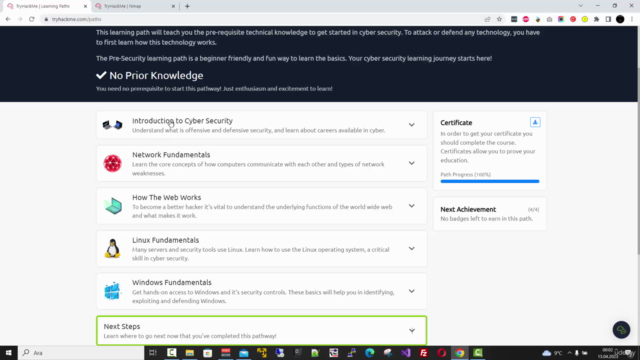Expand the Windows Fundamentals chevron
The height and width of the screenshot is (360, 640).
411,291
